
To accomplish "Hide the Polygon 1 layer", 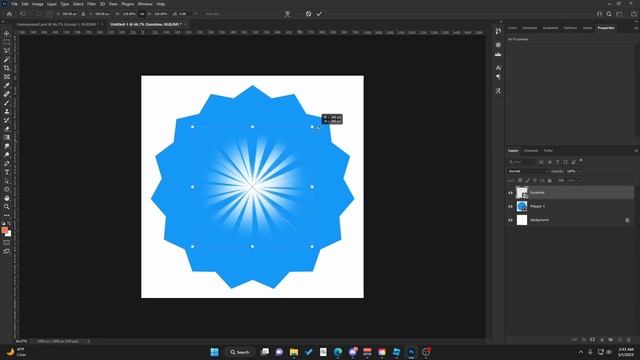I will (x=510, y=207).
